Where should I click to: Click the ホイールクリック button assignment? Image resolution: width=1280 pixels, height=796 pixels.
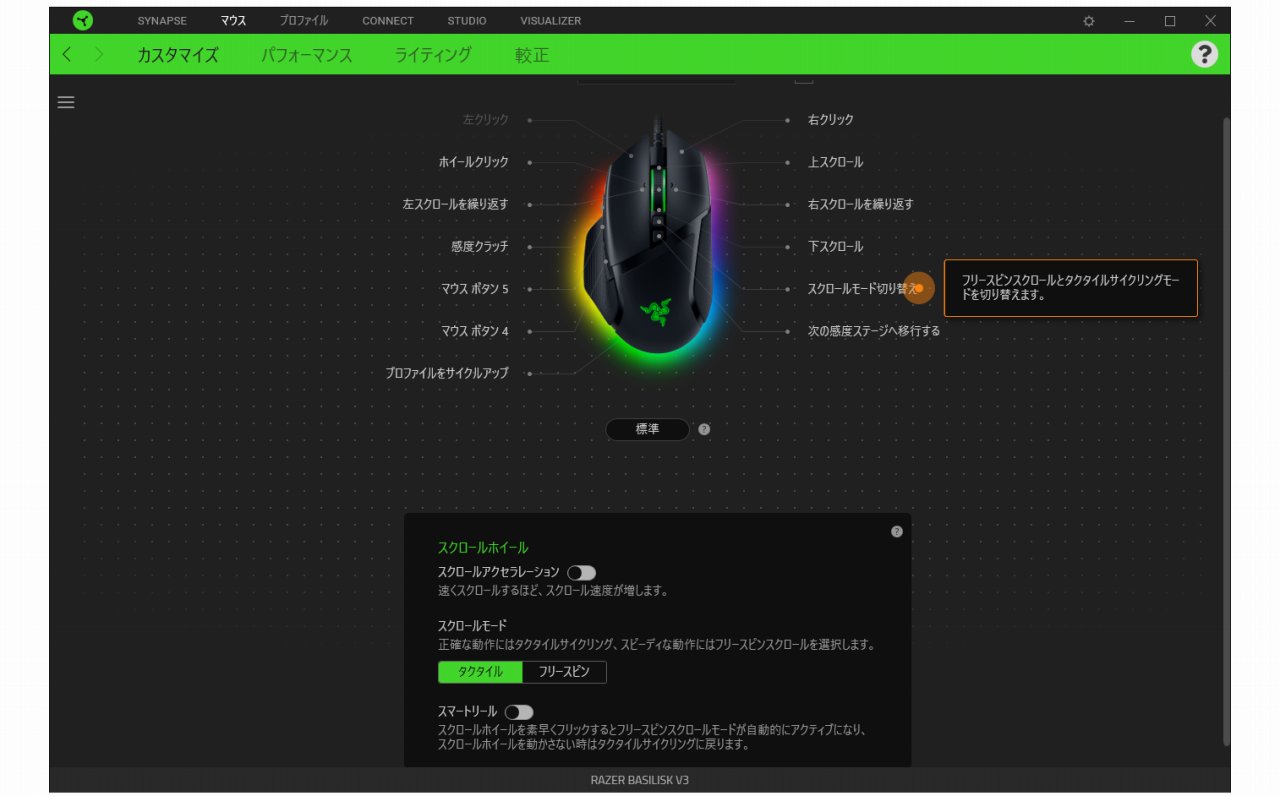point(473,162)
